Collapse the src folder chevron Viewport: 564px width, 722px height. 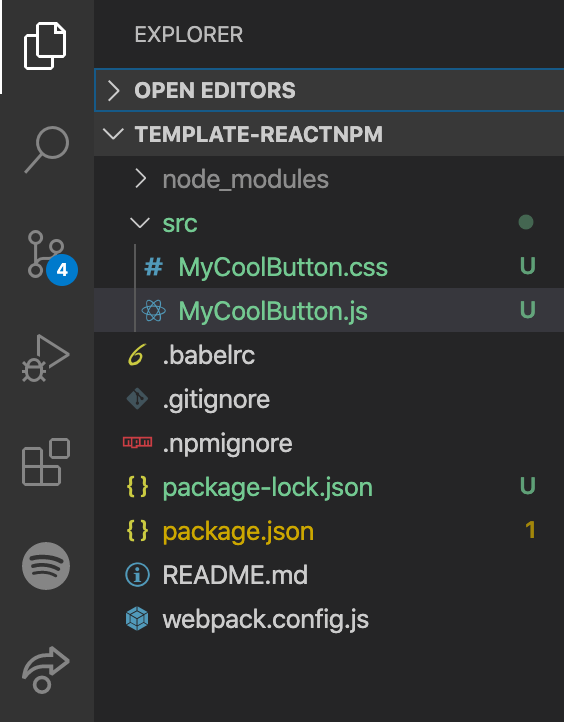click(140, 223)
